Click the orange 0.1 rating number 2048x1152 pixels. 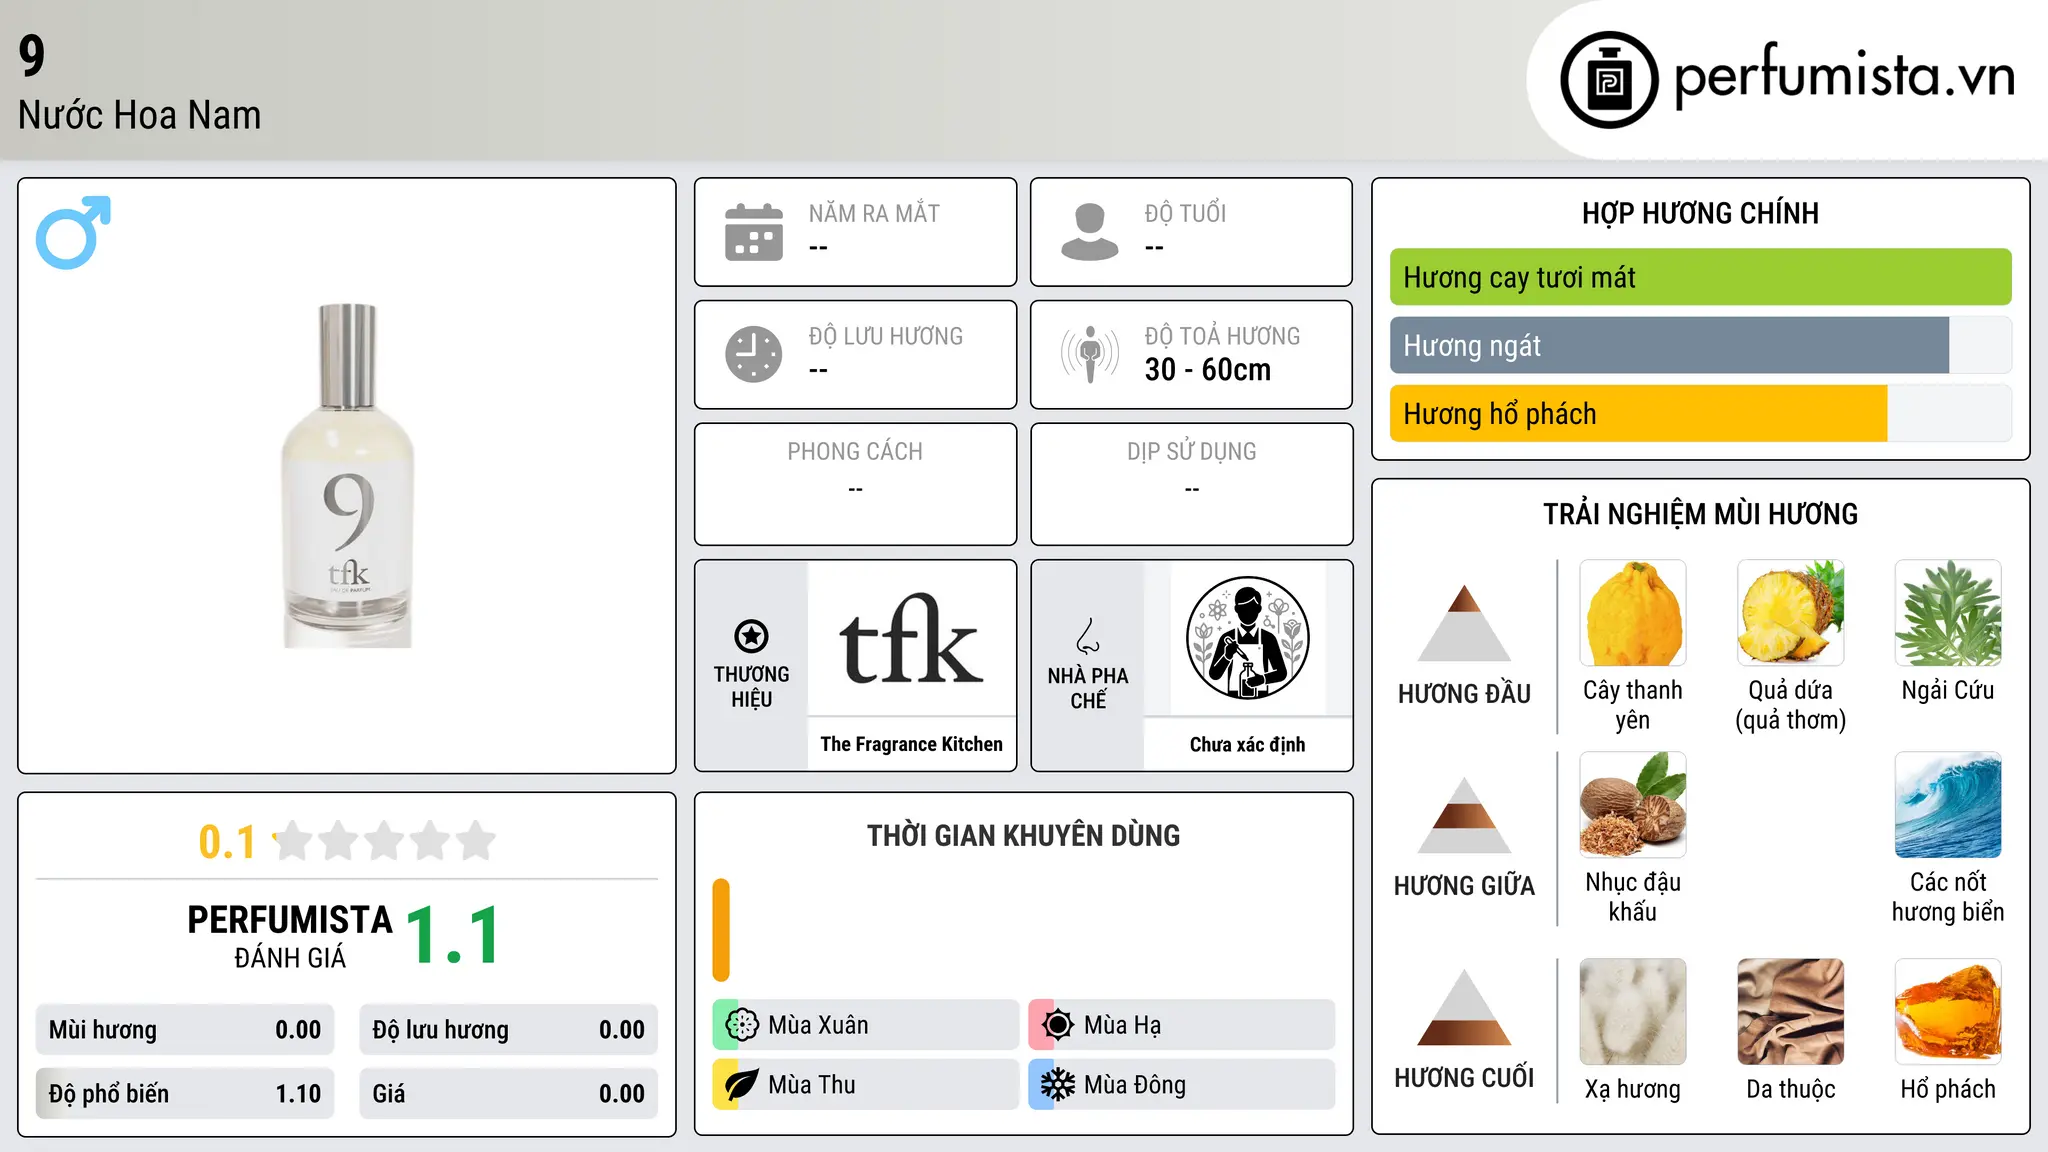coord(227,842)
